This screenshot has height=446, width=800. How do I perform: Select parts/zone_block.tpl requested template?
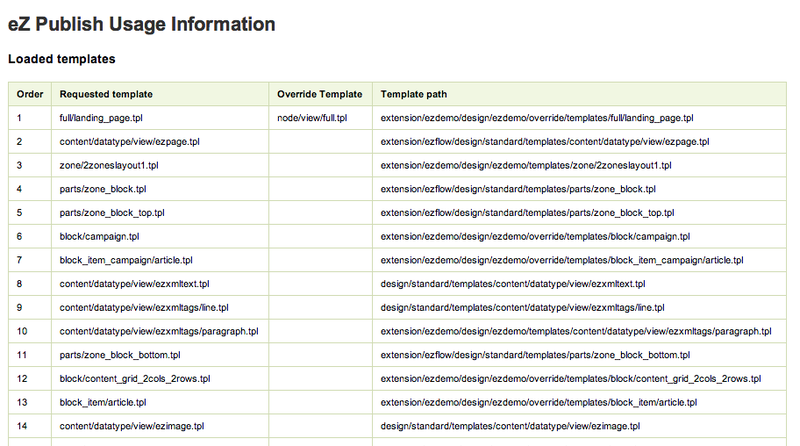coord(103,189)
